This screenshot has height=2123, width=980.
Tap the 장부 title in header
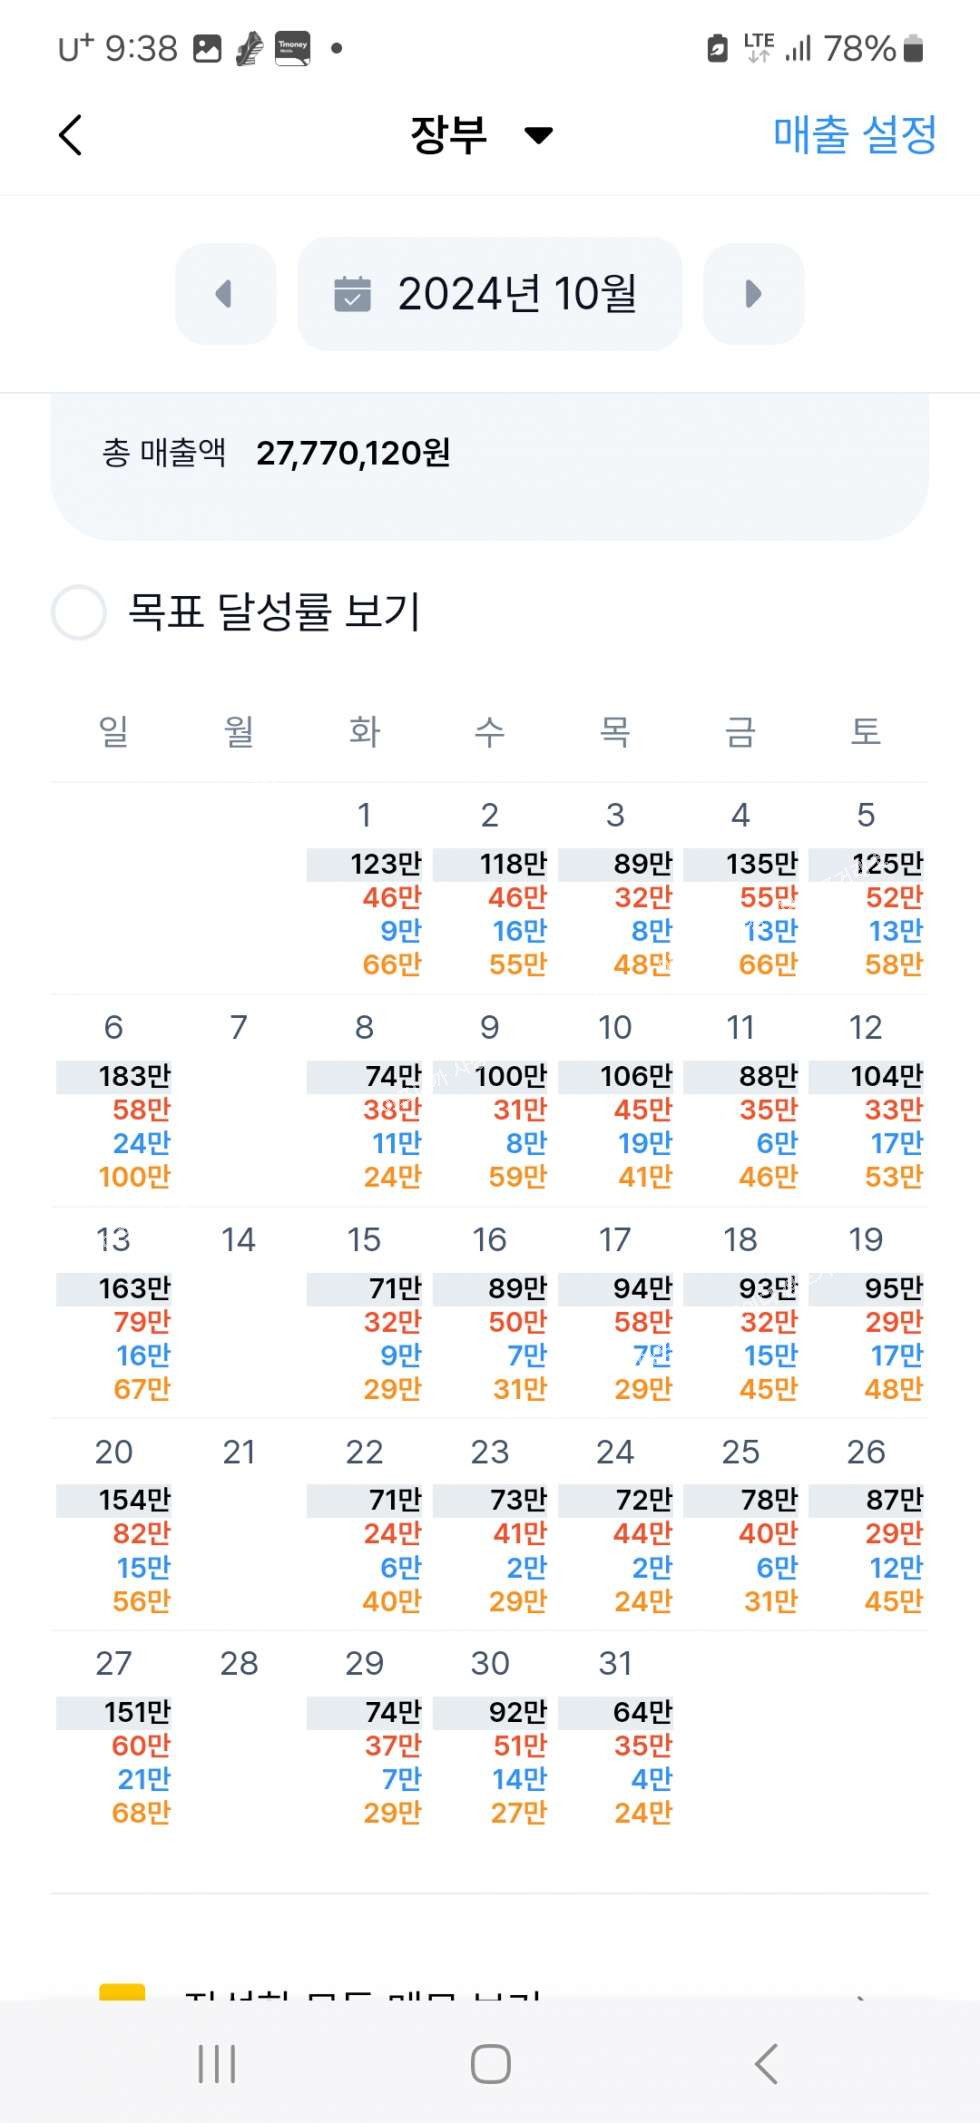coord(449,135)
